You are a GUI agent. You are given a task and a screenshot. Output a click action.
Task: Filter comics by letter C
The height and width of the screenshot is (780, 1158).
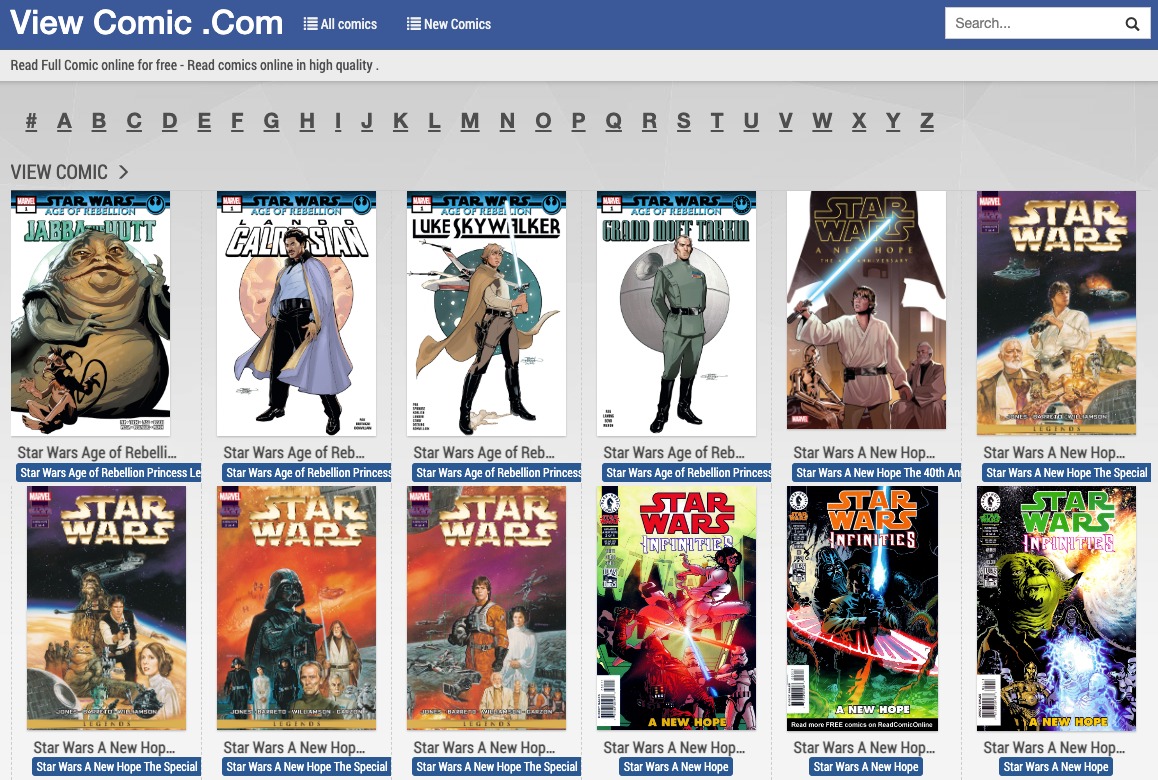pos(134,121)
